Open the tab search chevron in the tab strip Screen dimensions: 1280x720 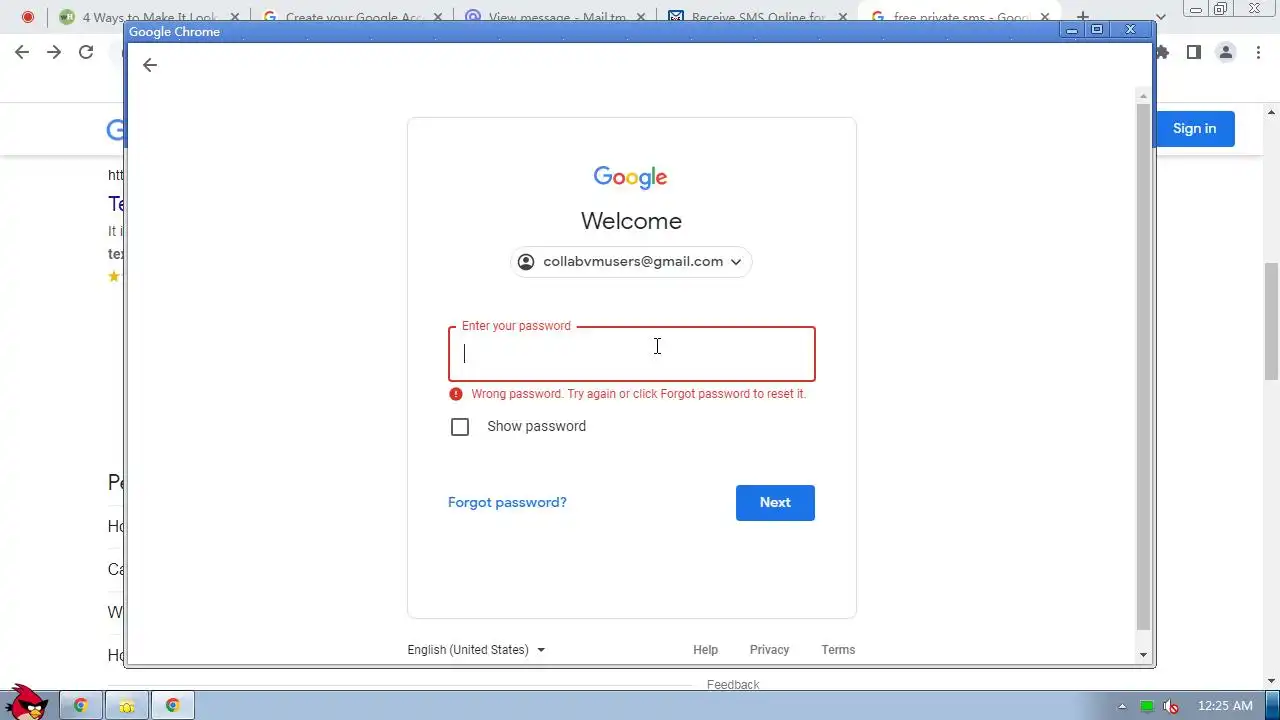pos(1161,17)
